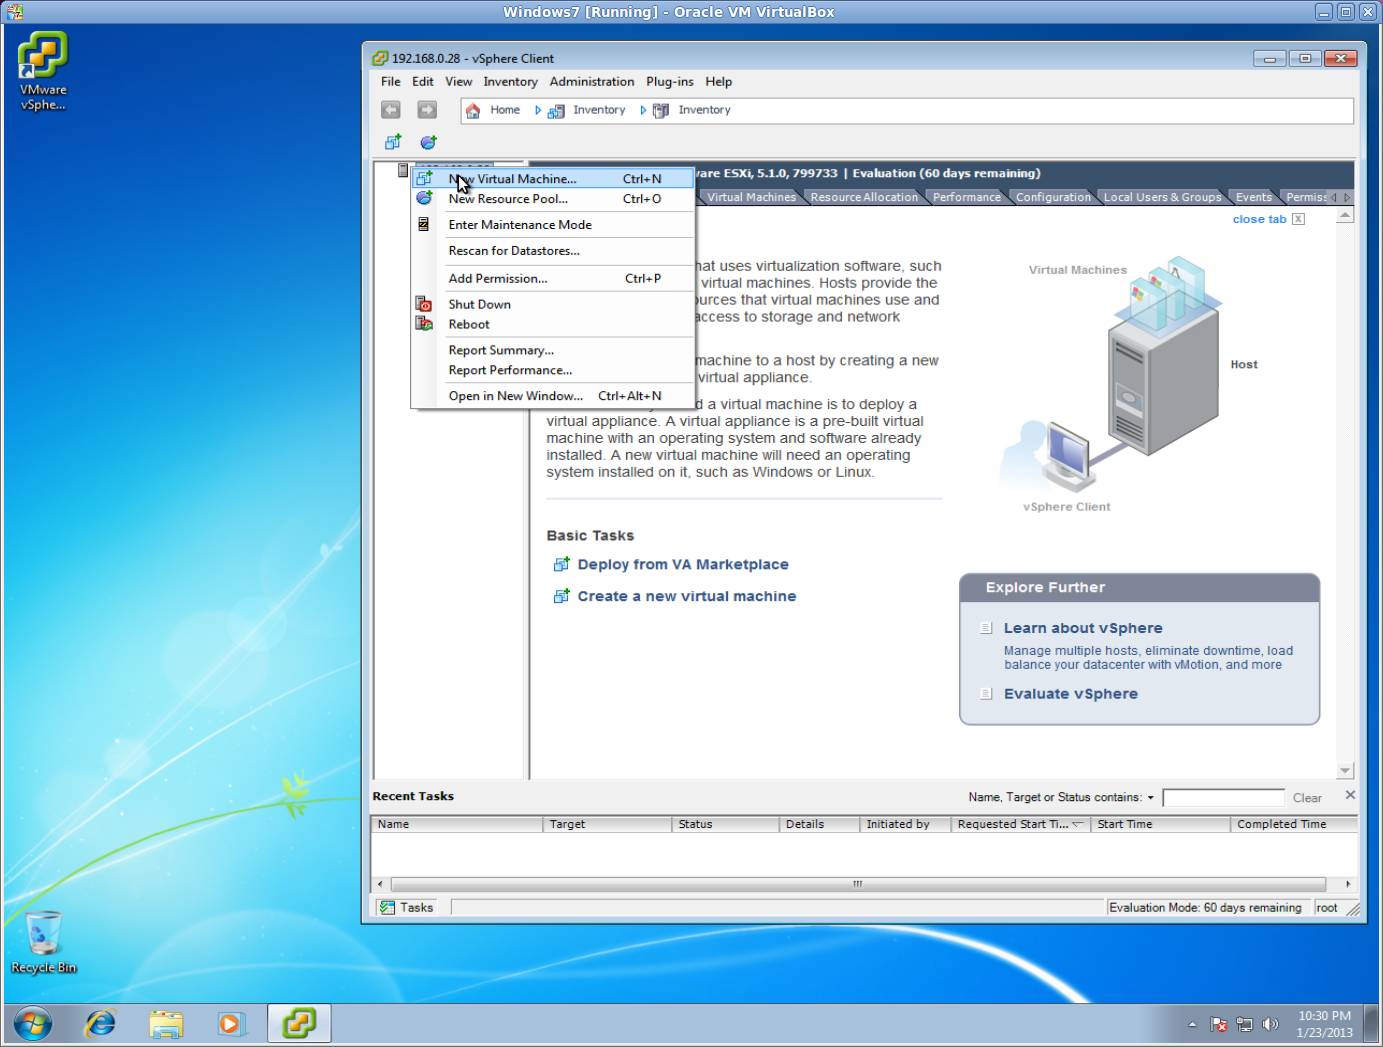Screen dimensions: 1383x1047
Task: Open VMware vSphere desktop shortcut icon
Action: (x=43, y=71)
